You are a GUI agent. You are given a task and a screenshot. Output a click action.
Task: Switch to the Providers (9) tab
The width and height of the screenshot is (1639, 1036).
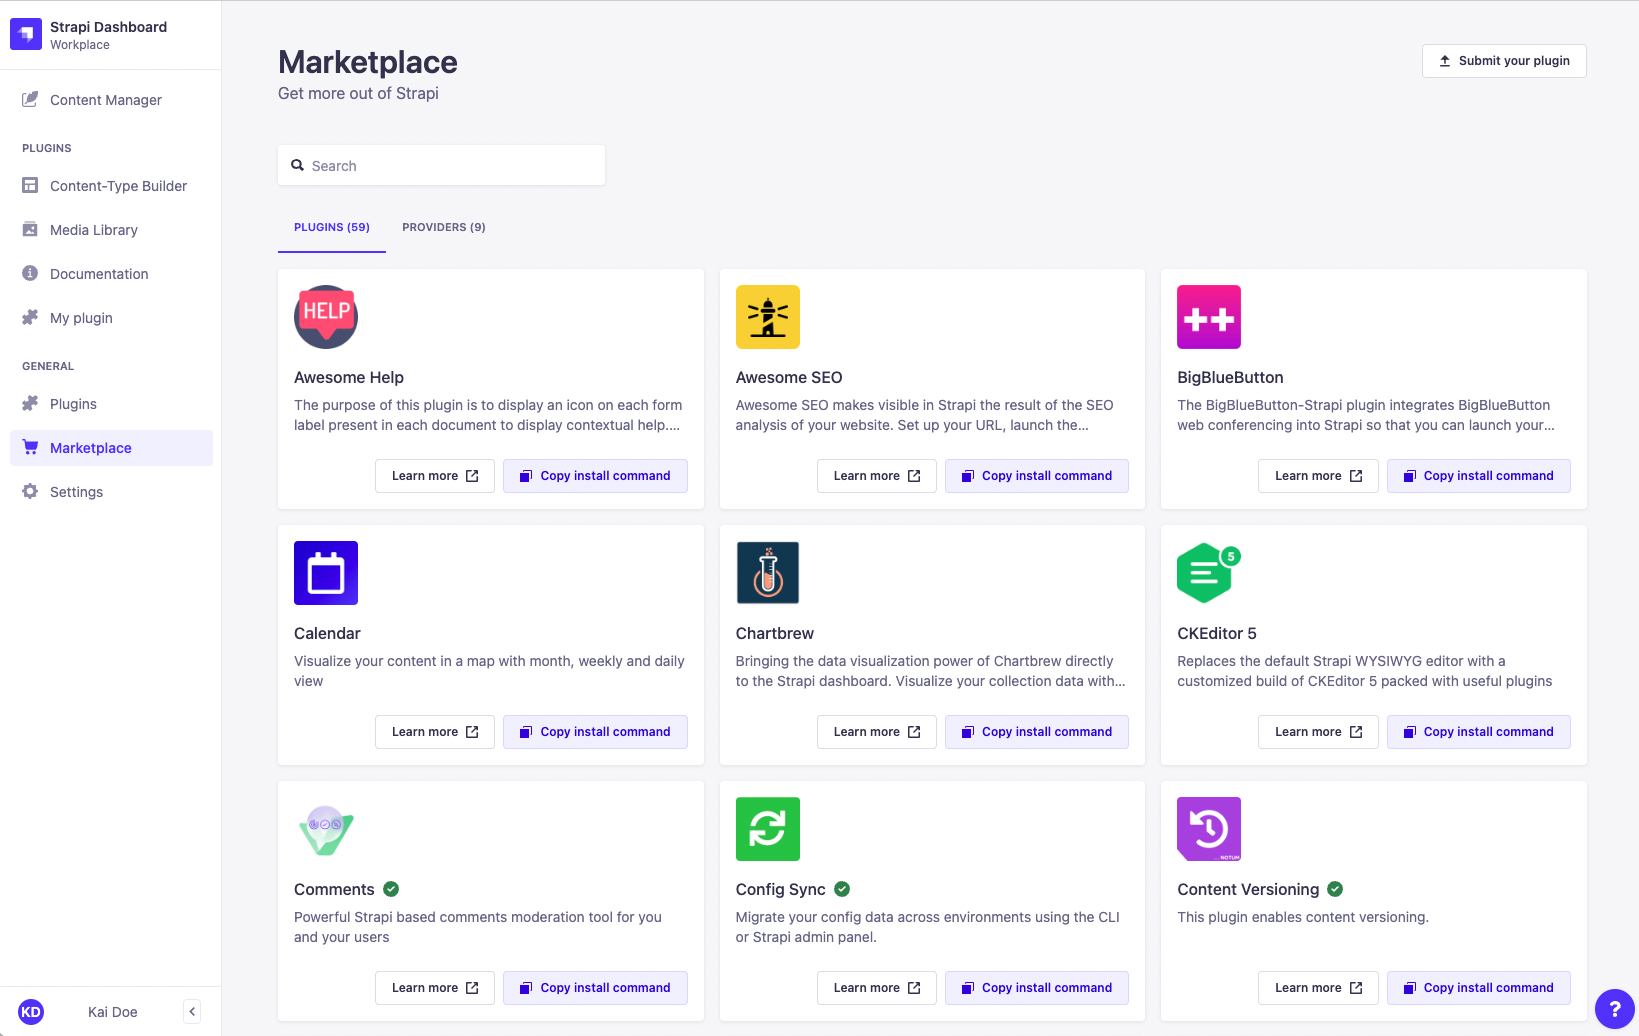coord(444,227)
